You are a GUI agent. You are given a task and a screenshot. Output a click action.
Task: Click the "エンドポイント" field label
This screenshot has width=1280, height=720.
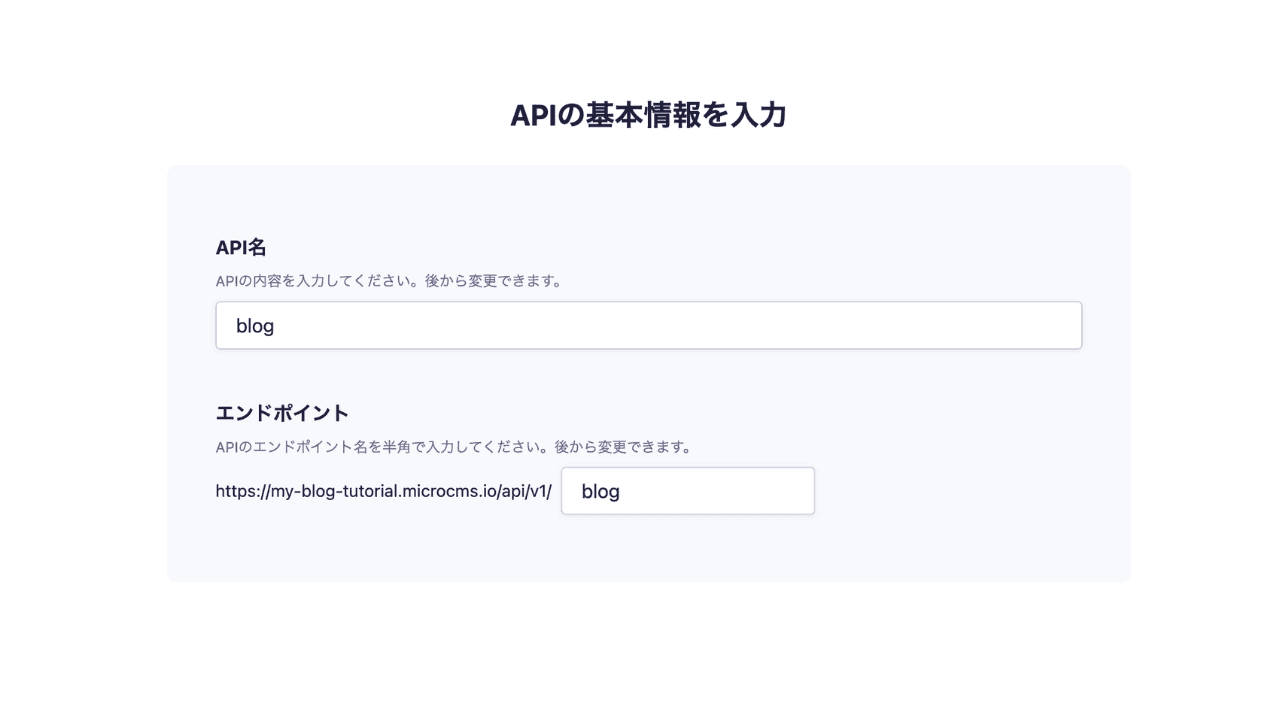tap(282, 413)
